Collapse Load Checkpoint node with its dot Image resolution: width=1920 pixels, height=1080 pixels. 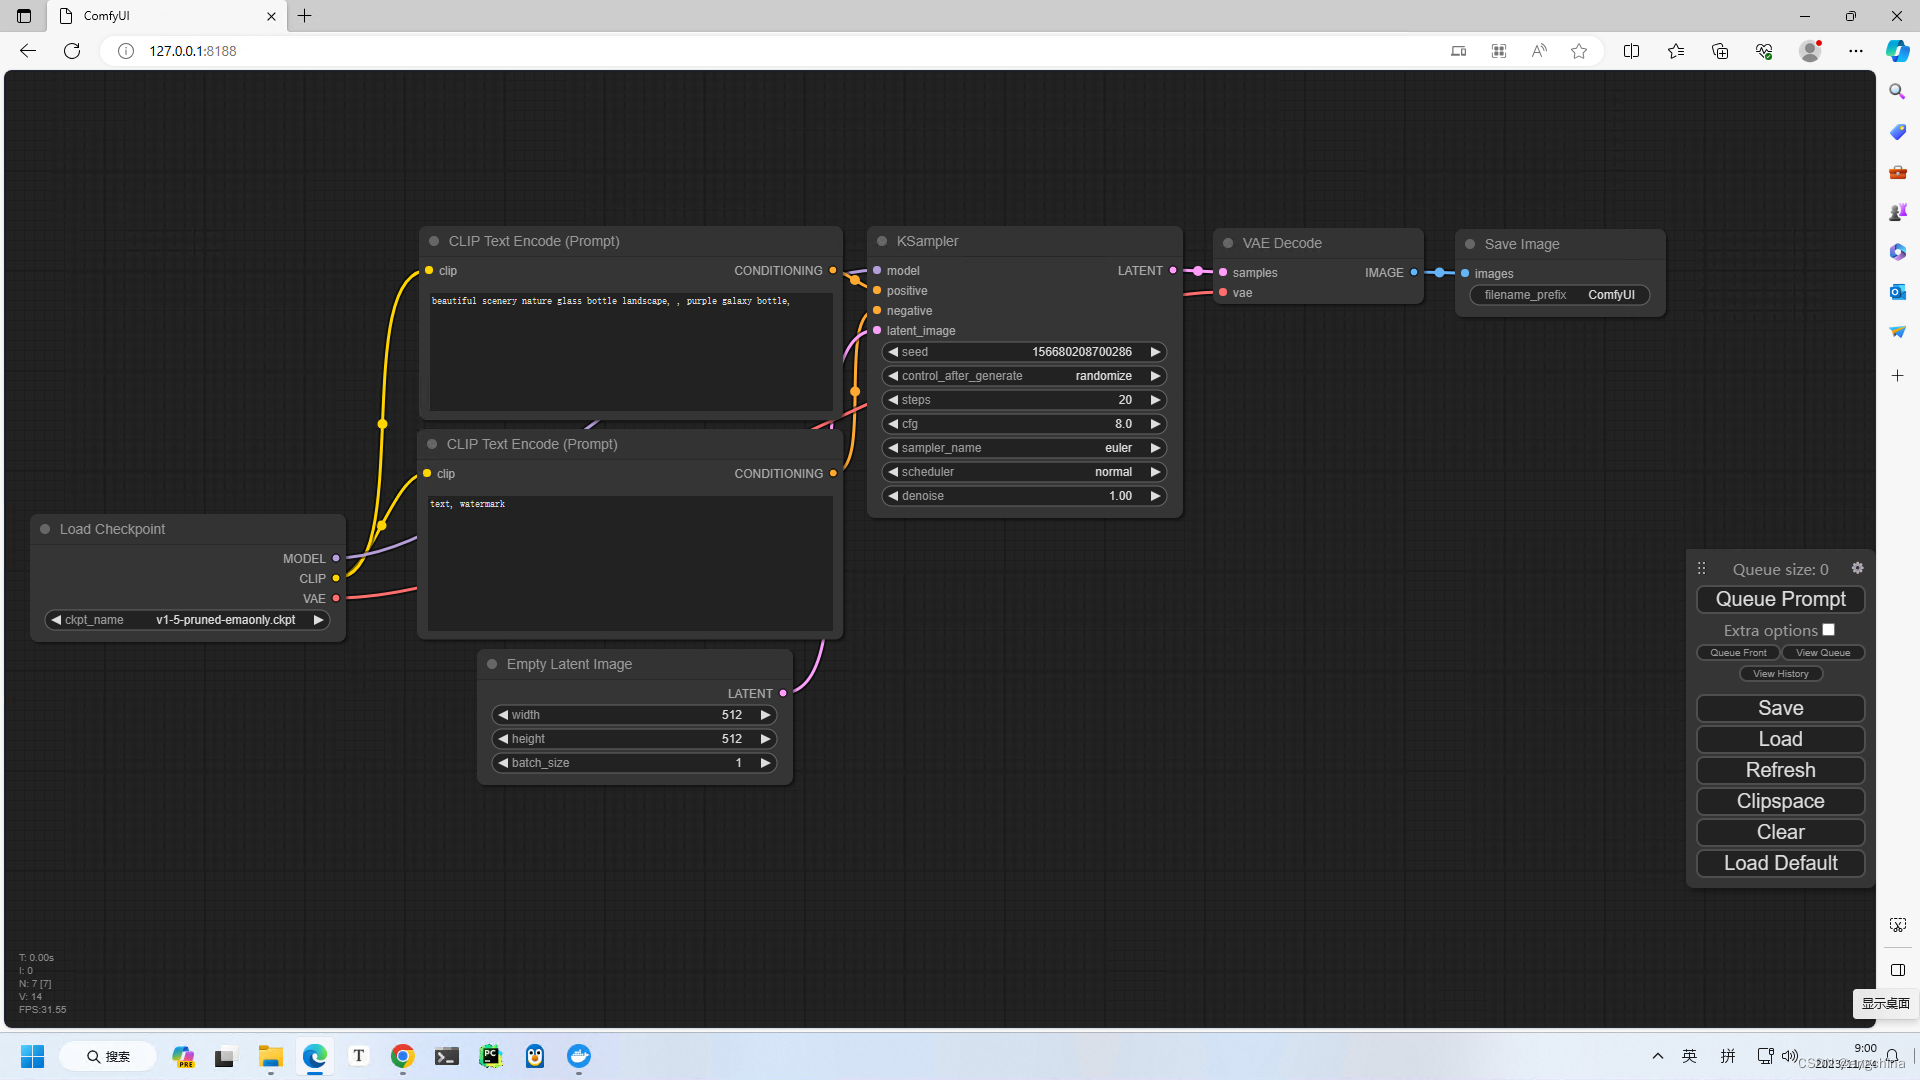45,529
